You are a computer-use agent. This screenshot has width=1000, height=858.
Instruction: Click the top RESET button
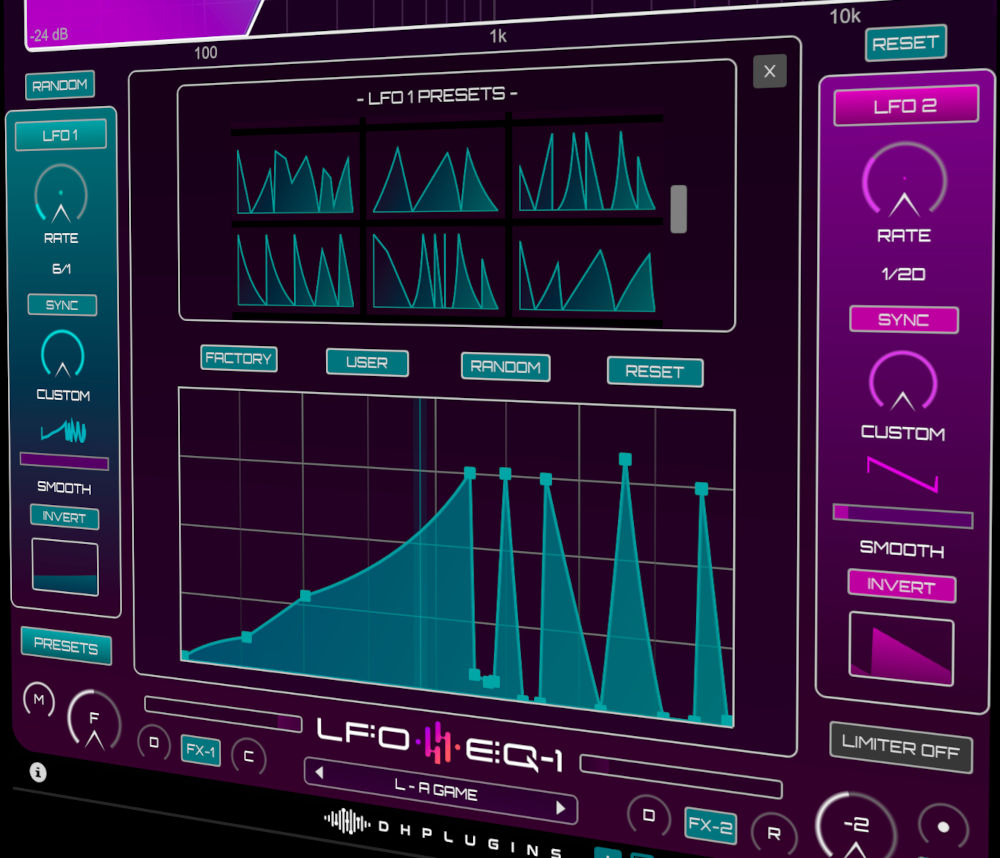click(x=906, y=43)
